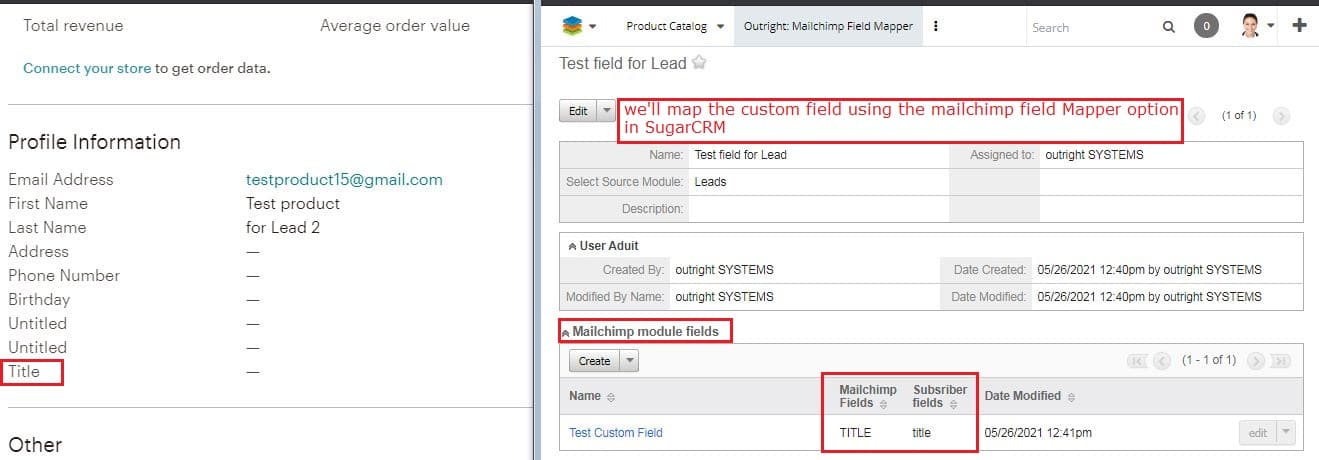Sort by Subsriber fields column

tap(940, 396)
